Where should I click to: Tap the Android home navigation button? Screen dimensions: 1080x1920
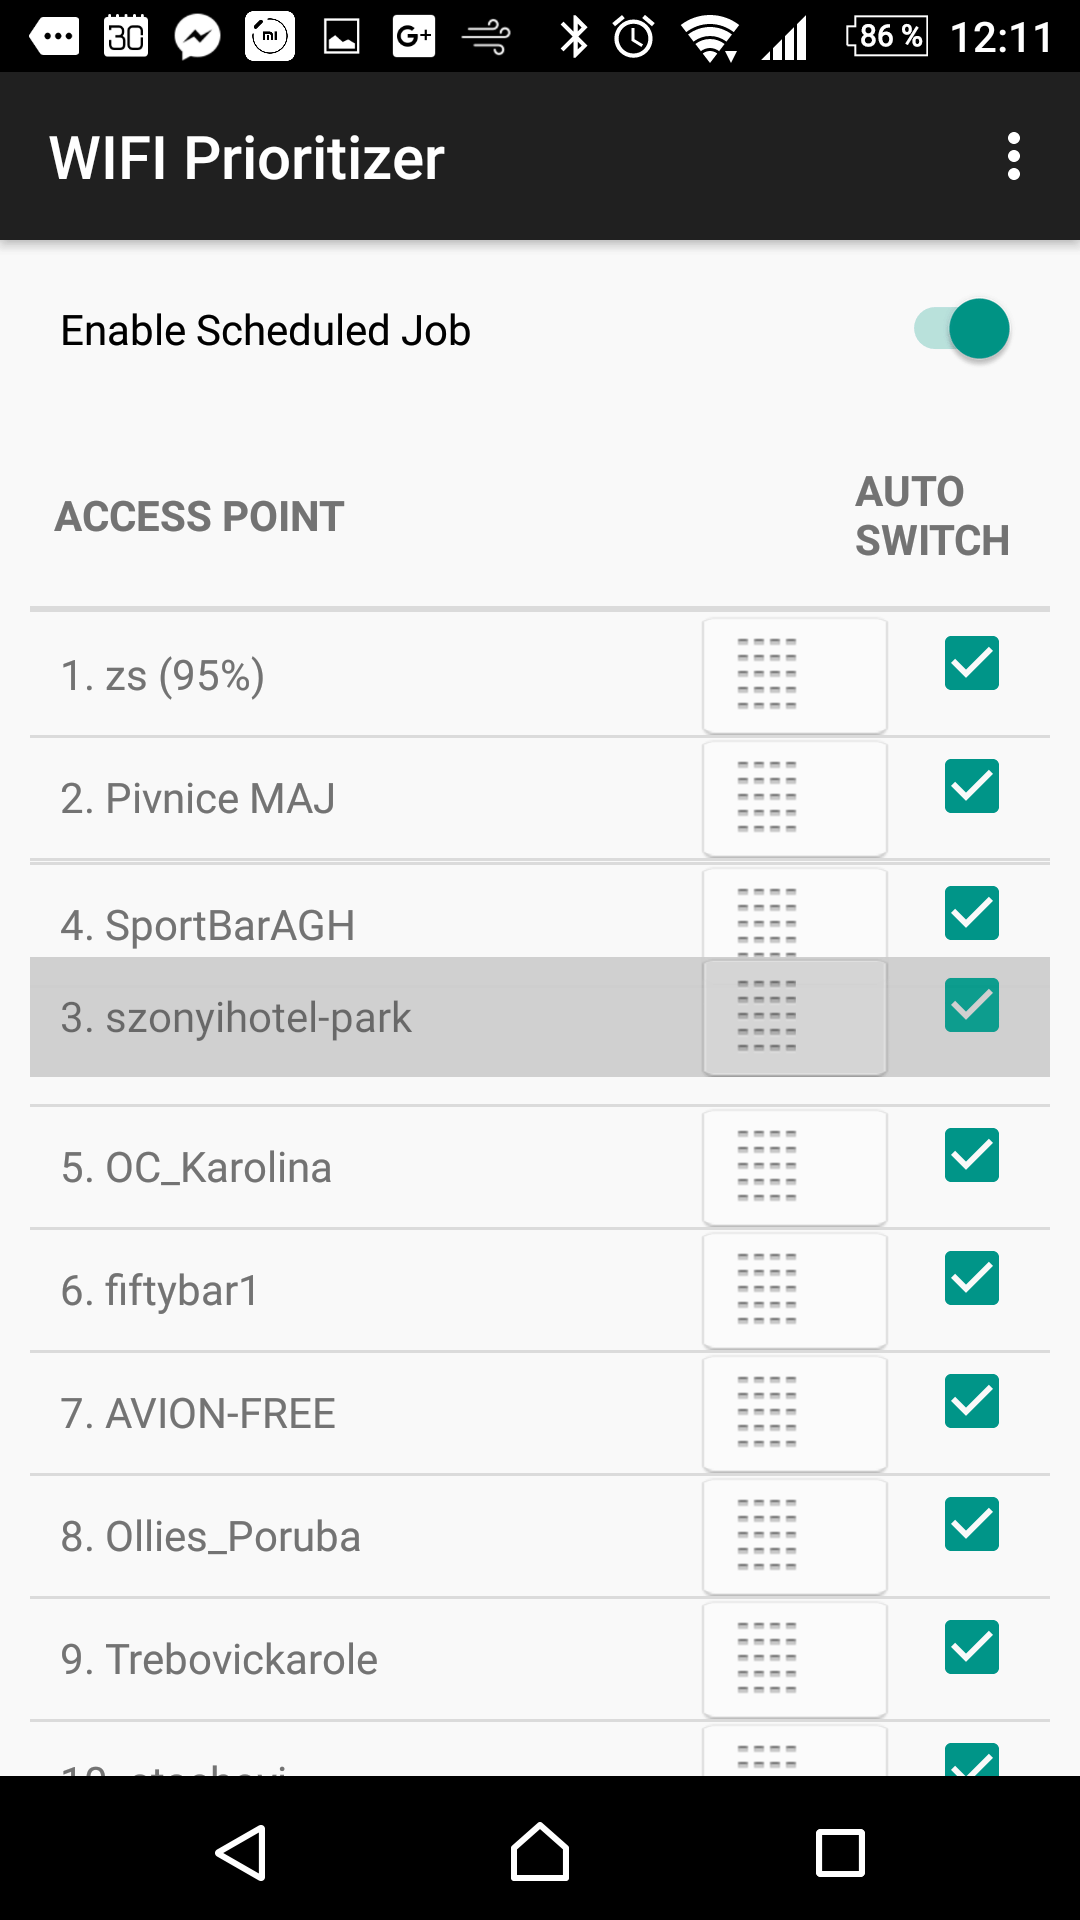[x=540, y=1852]
